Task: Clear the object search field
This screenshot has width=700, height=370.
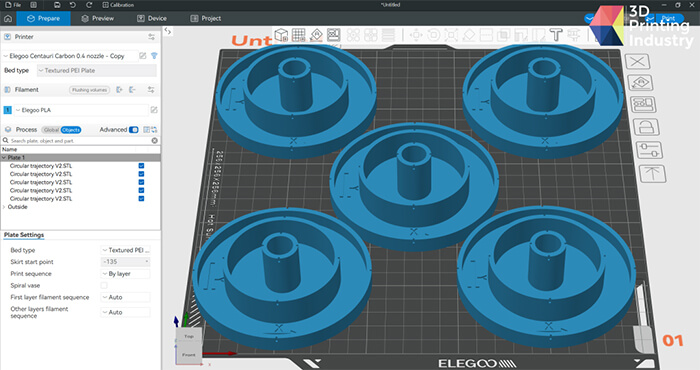Action: point(154,141)
